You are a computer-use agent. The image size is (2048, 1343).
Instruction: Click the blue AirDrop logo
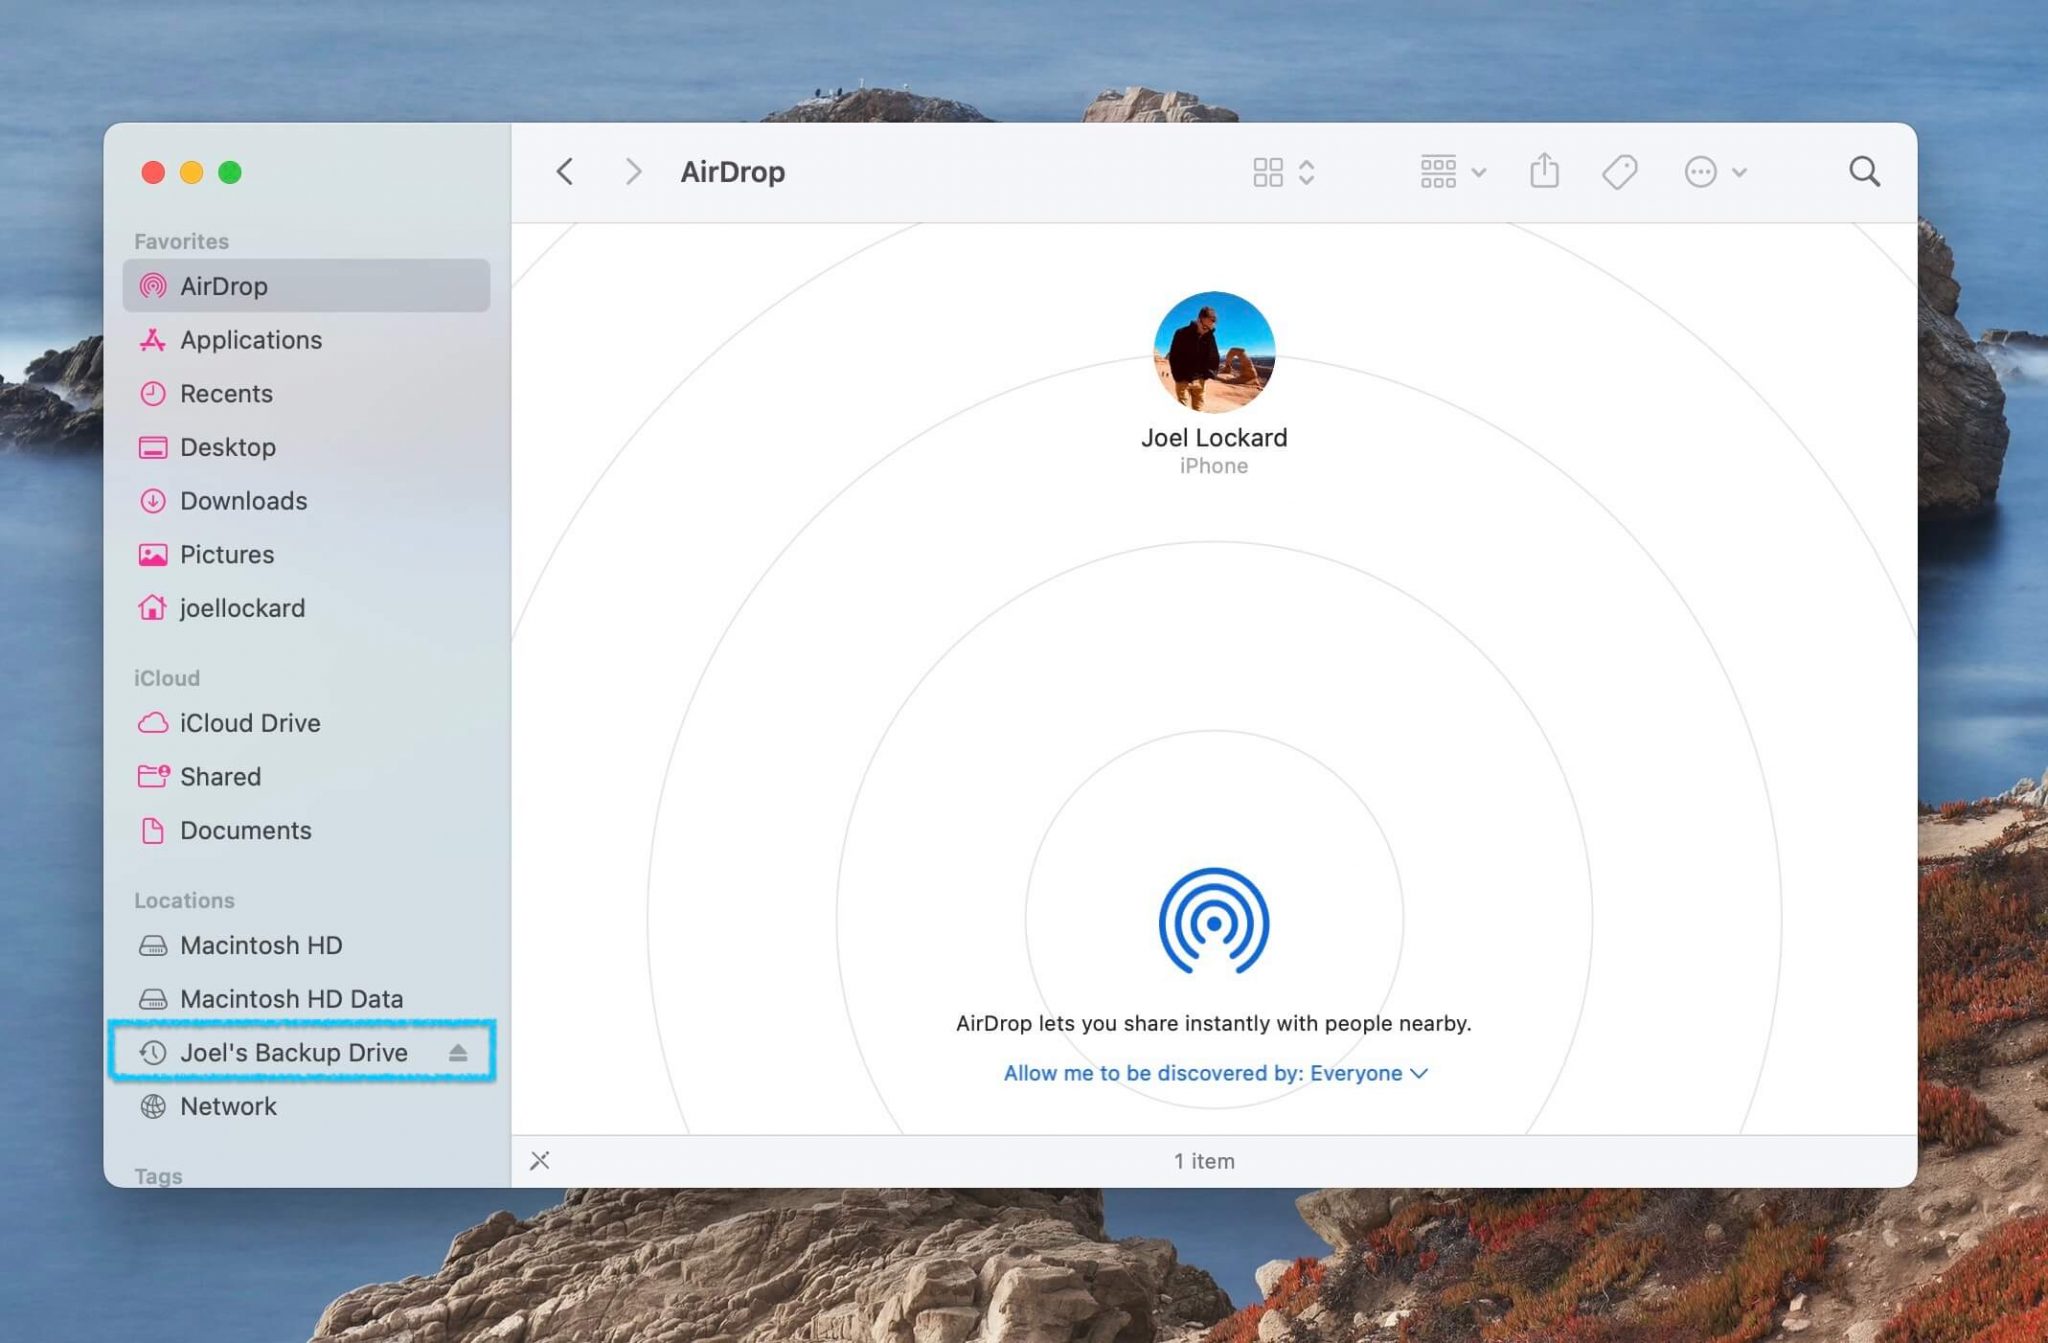(x=1214, y=921)
